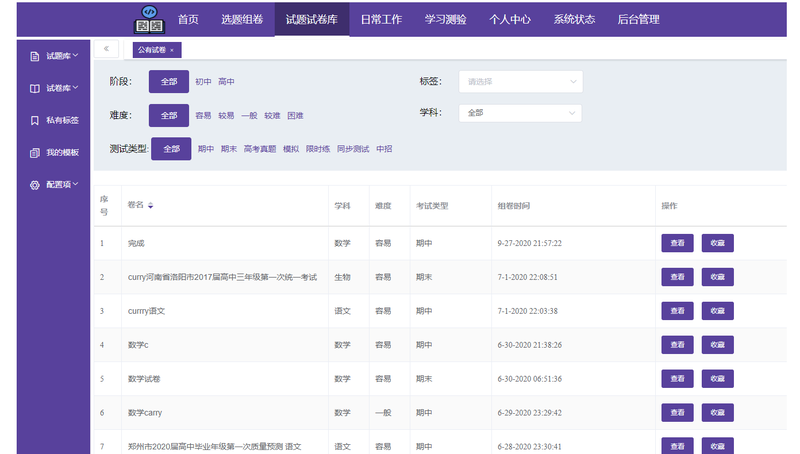Click 收藏 for 数学c
Screen dimensions: 800x454
point(718,345)
